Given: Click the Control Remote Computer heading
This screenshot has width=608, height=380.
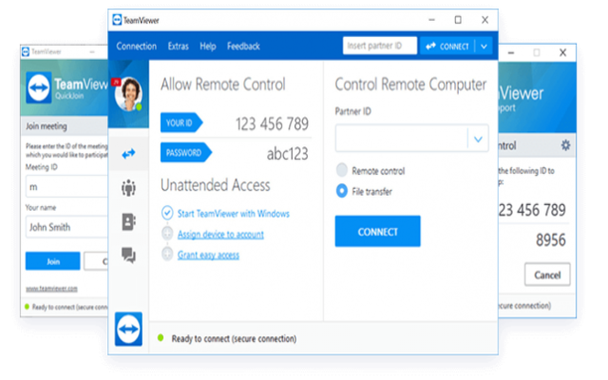Looking at the screenshot, I should (410, 84).
